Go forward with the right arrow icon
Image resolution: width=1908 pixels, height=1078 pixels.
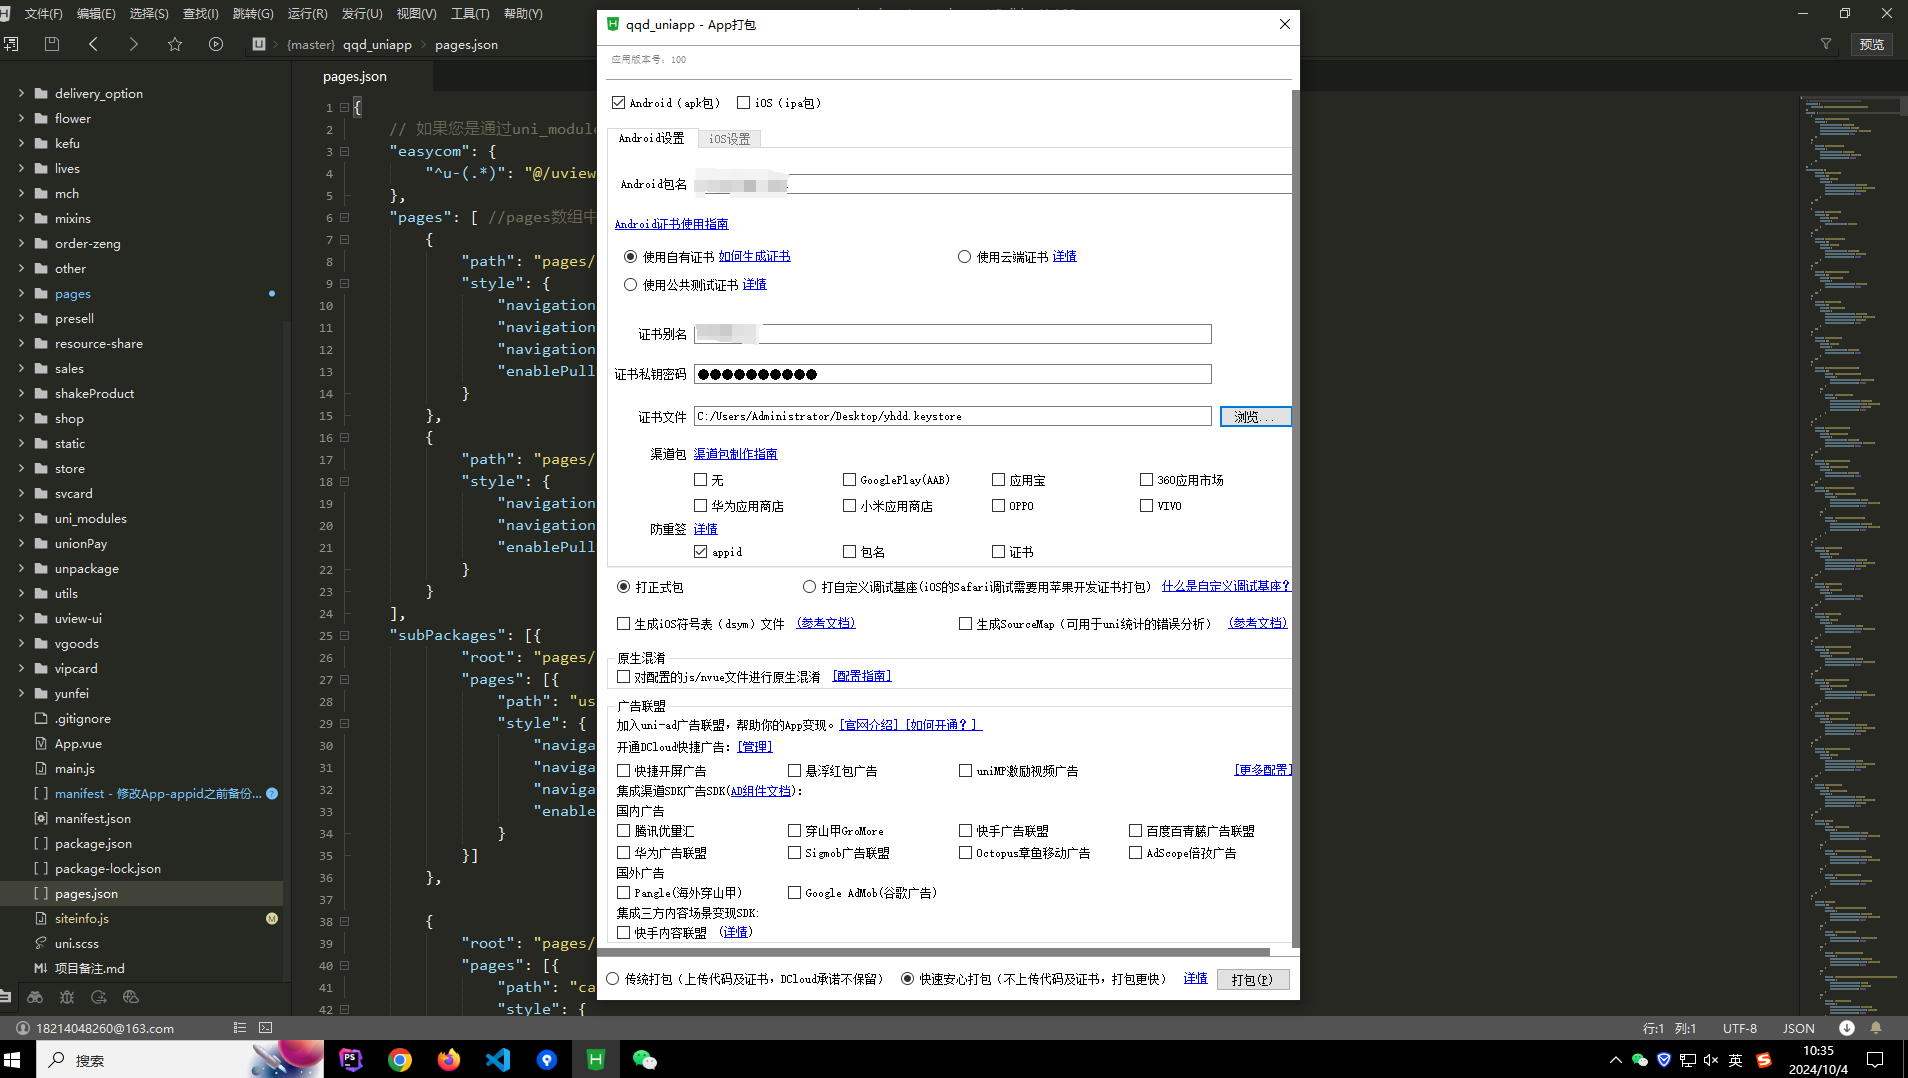[x=133, y=44]
